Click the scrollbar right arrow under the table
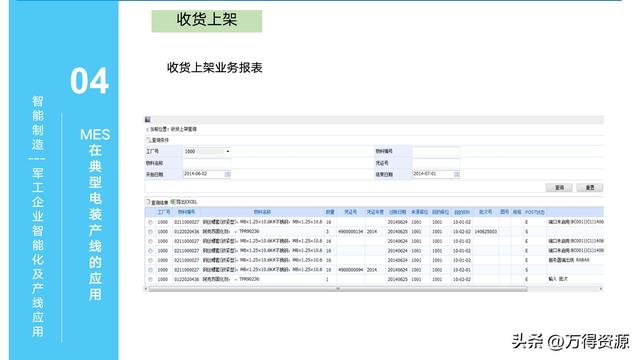Viewport: 640px width, 360px height. pos(601,289)
